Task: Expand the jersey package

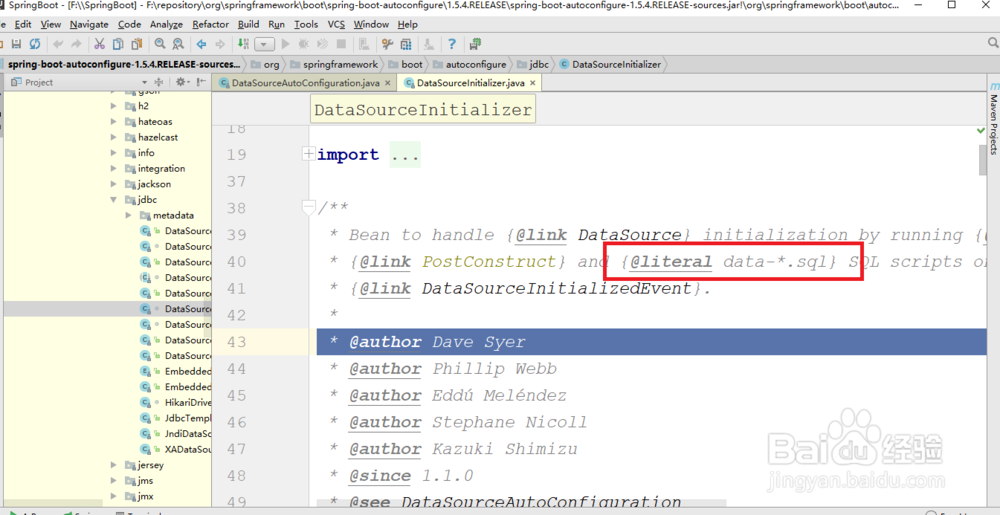Action: click(114, 465)
